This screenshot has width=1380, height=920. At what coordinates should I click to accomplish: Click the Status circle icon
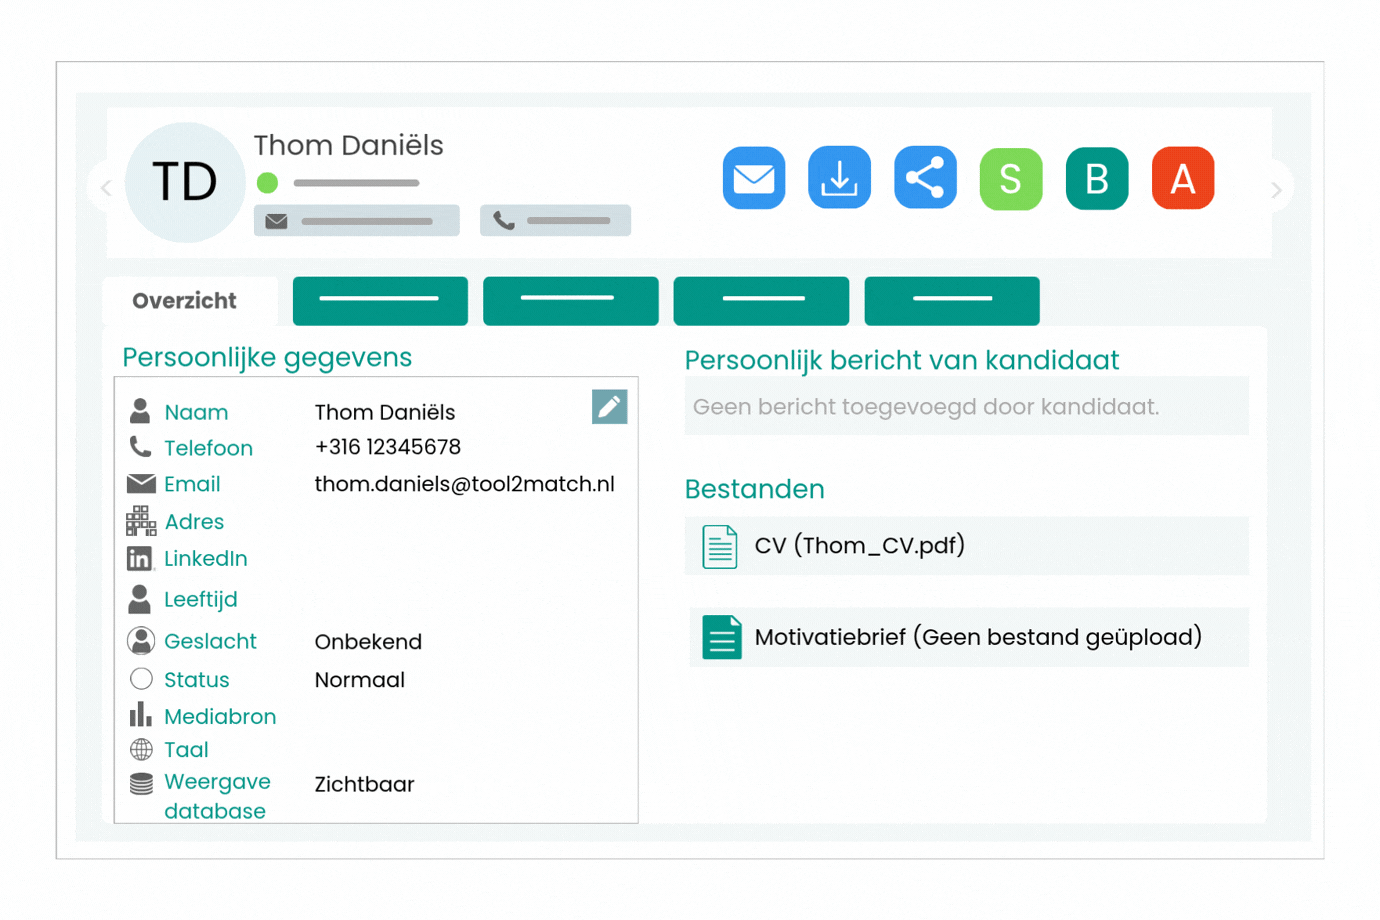click(x=141, y=680)
